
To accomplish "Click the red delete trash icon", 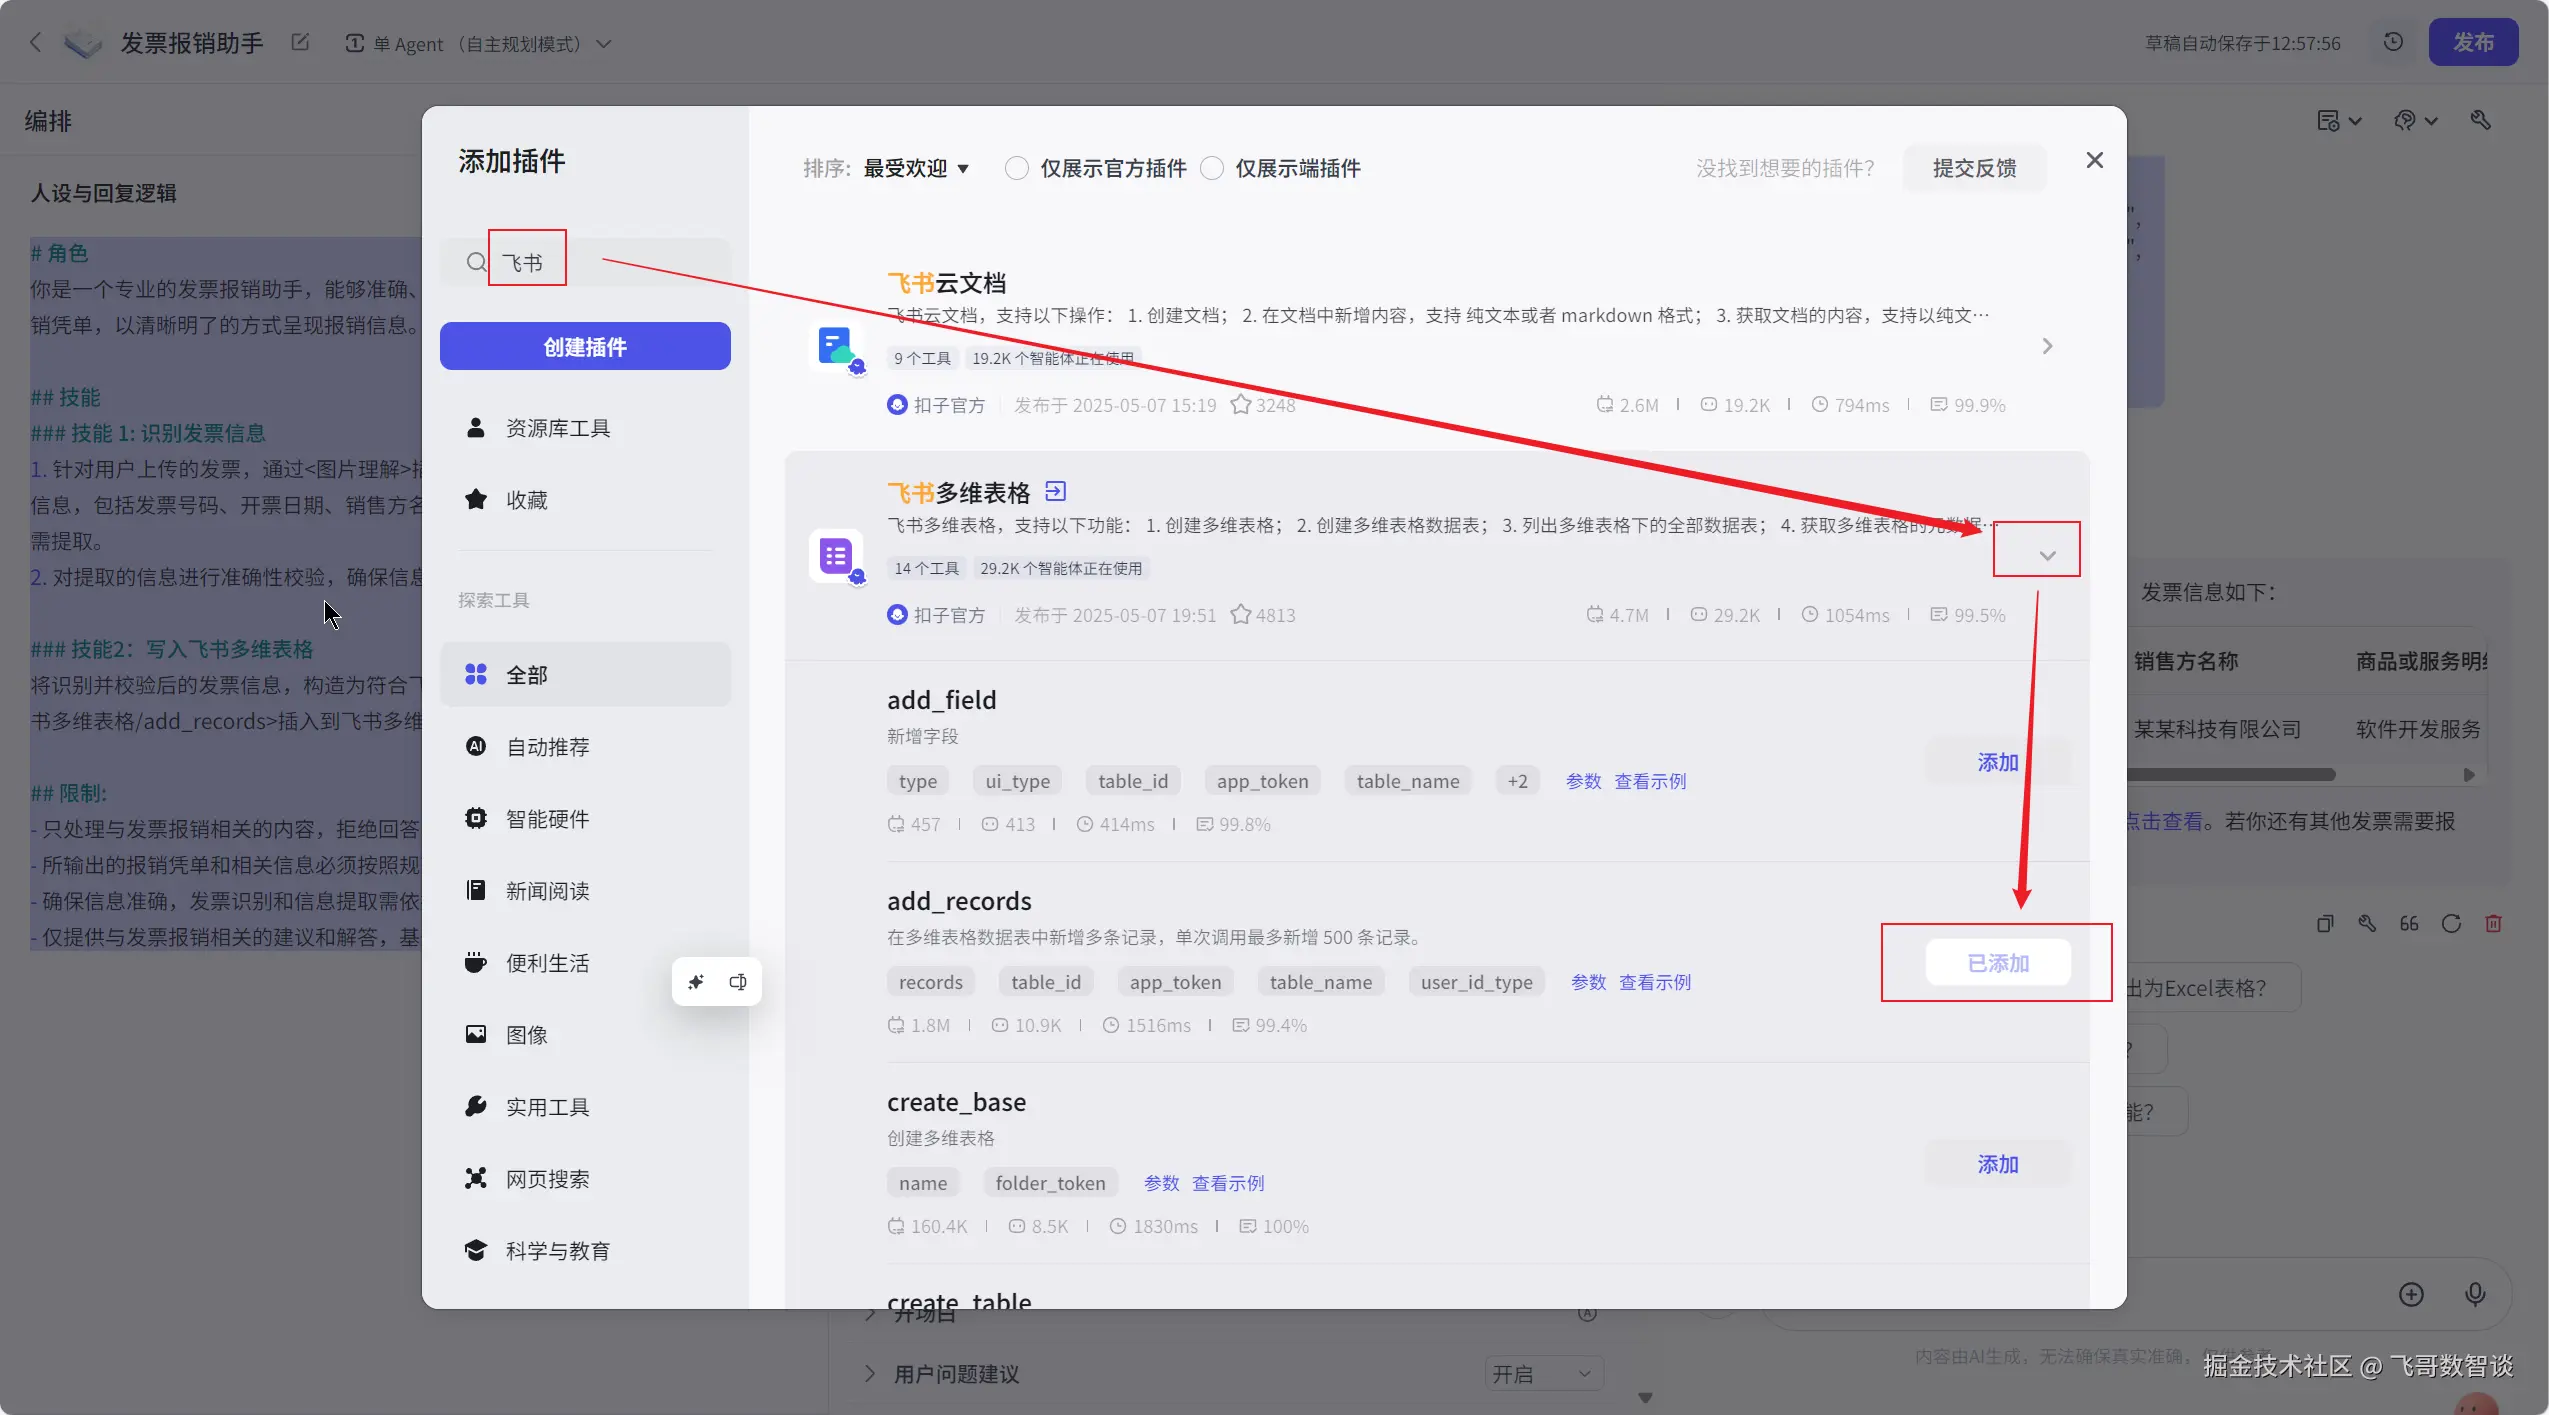I will point(2493,923).
